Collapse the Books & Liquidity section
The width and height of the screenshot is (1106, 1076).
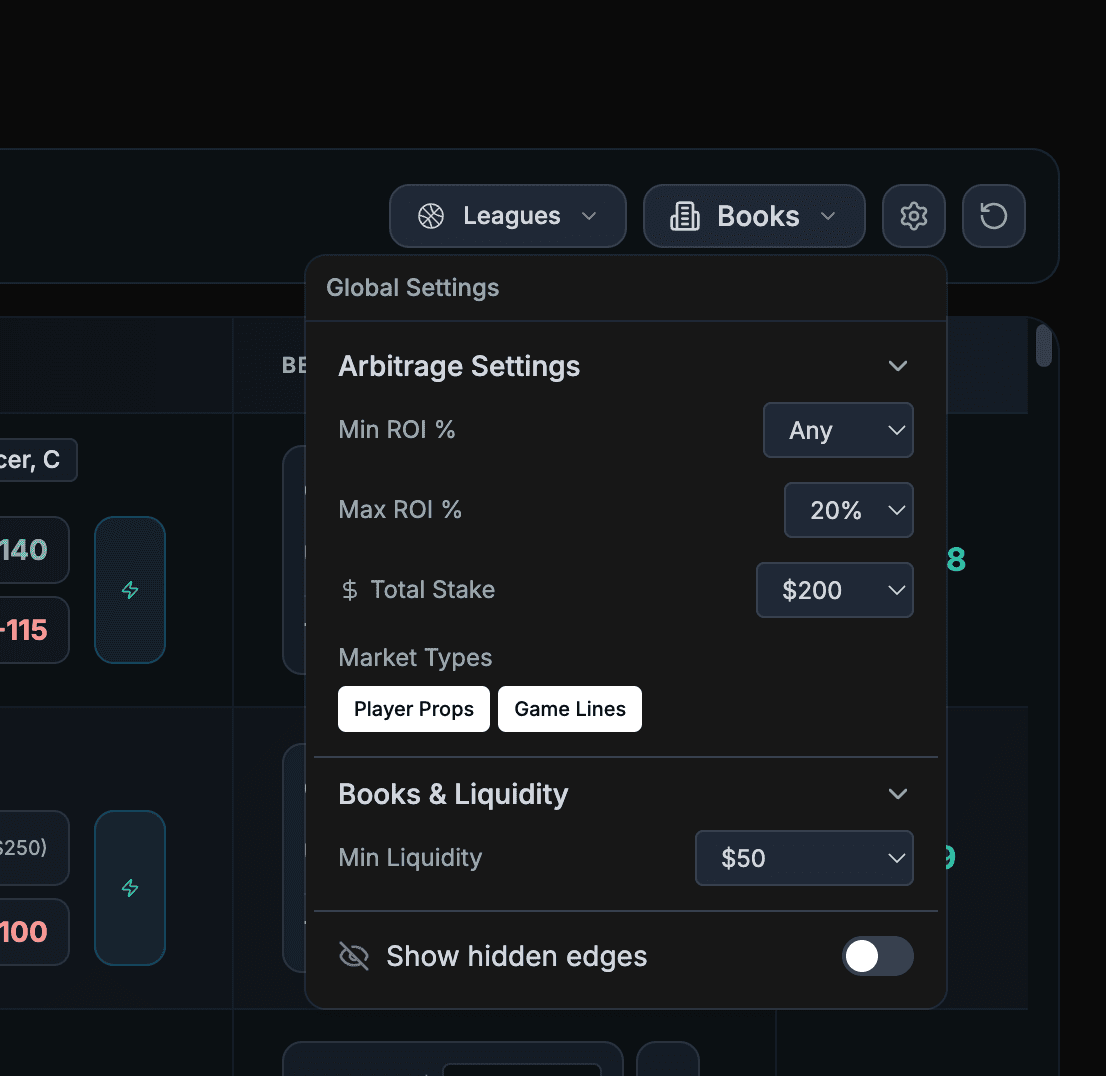pos(897,793)
